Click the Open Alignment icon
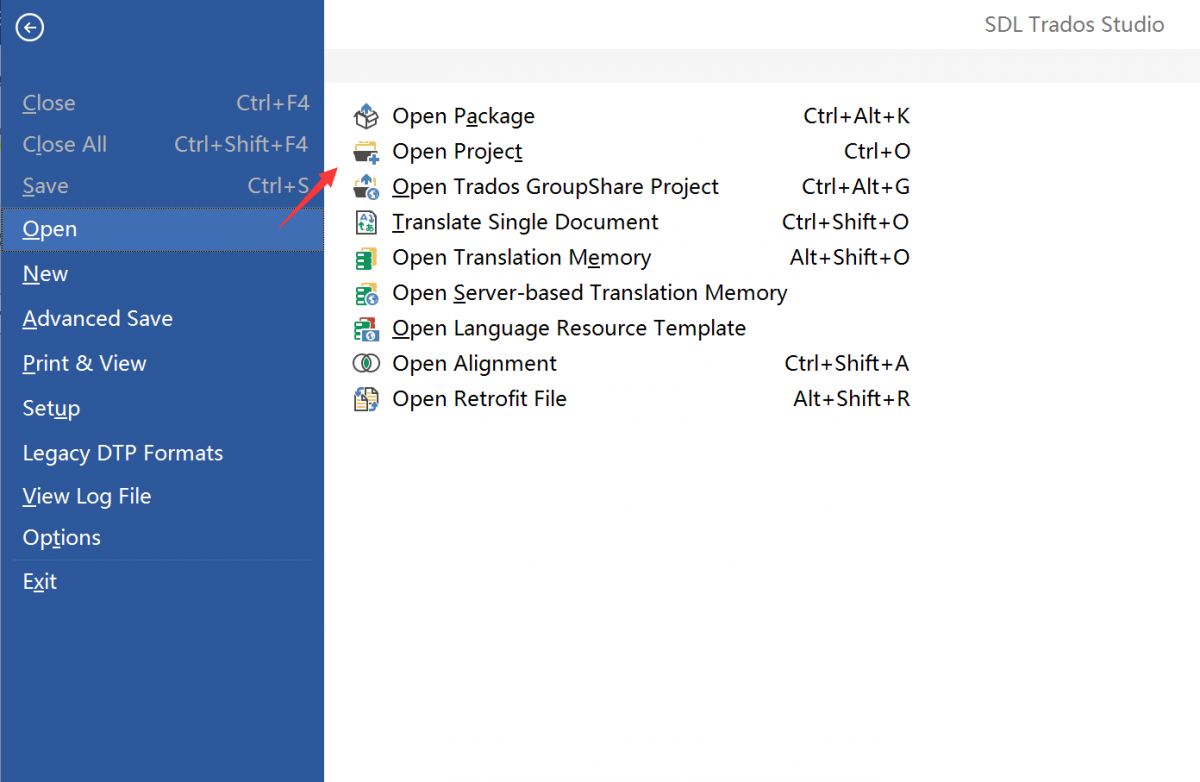This screenshot has width=1200, height=782. point(367,364)
